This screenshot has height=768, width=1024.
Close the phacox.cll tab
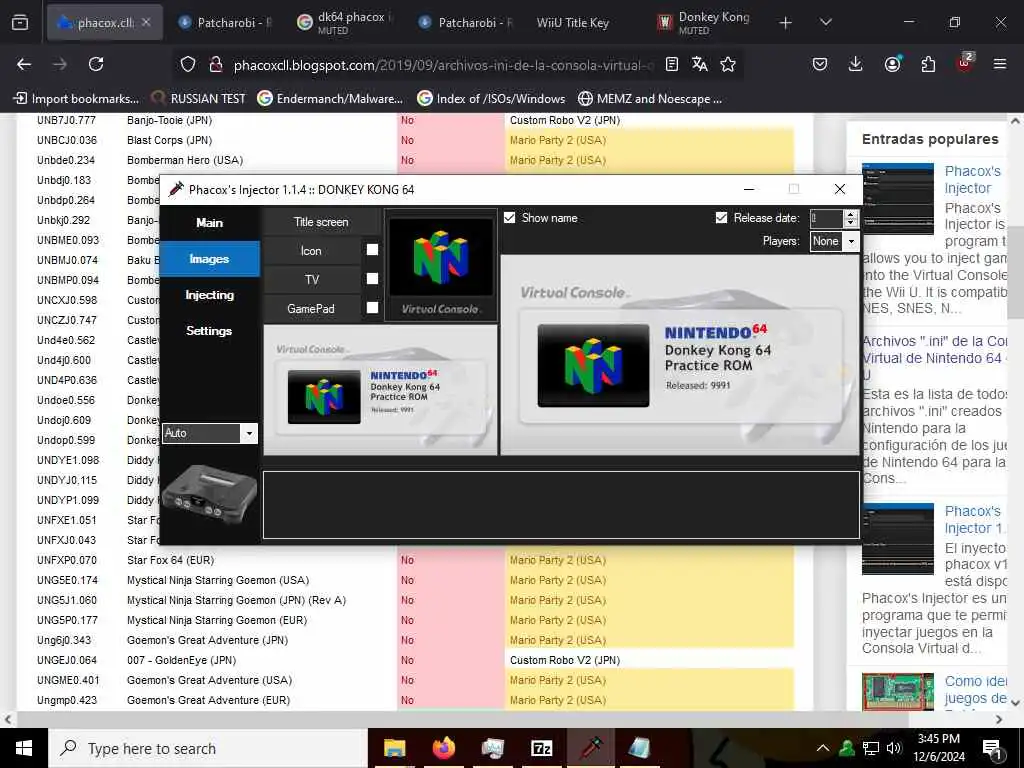(x=146, y=22)
